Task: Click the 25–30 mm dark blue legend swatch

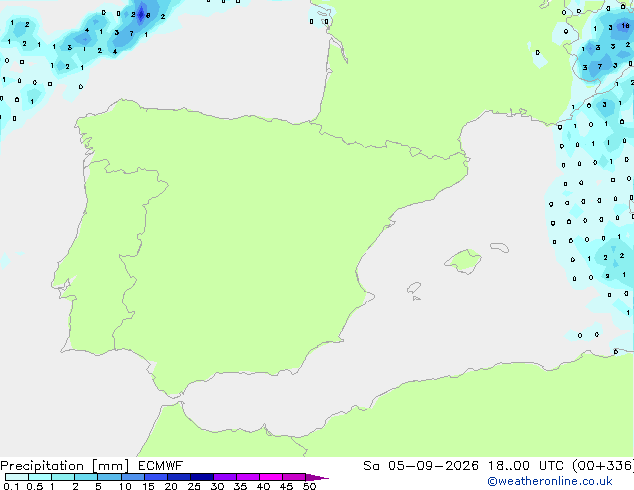Action: pyautogui.click(x=201, y=477)
